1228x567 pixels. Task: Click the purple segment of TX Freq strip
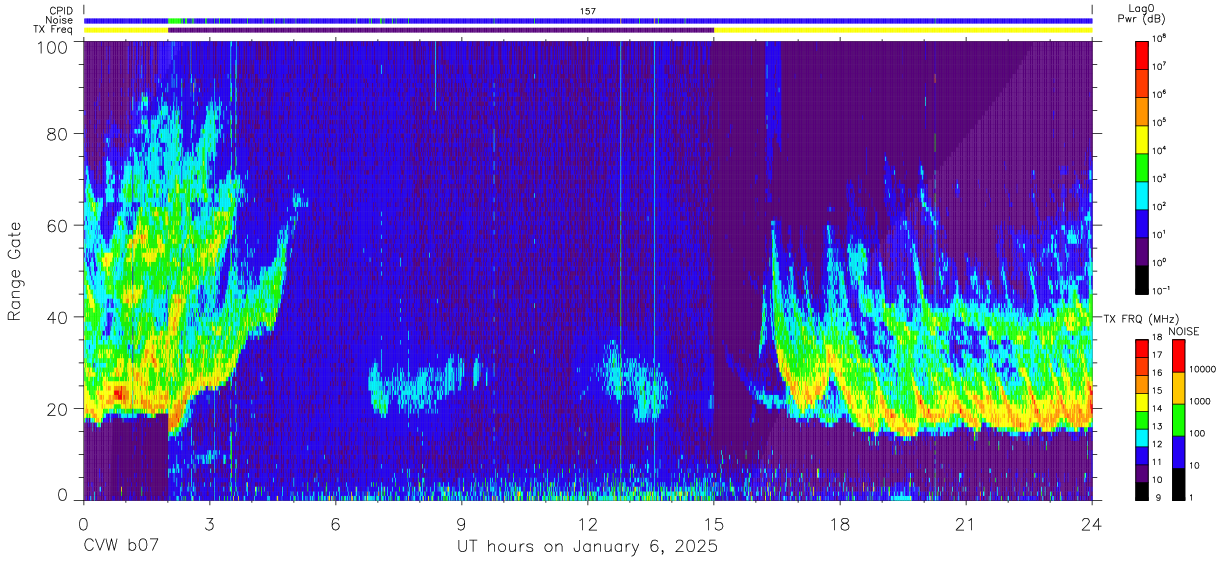pyautogui.click(x=441, y=30)
